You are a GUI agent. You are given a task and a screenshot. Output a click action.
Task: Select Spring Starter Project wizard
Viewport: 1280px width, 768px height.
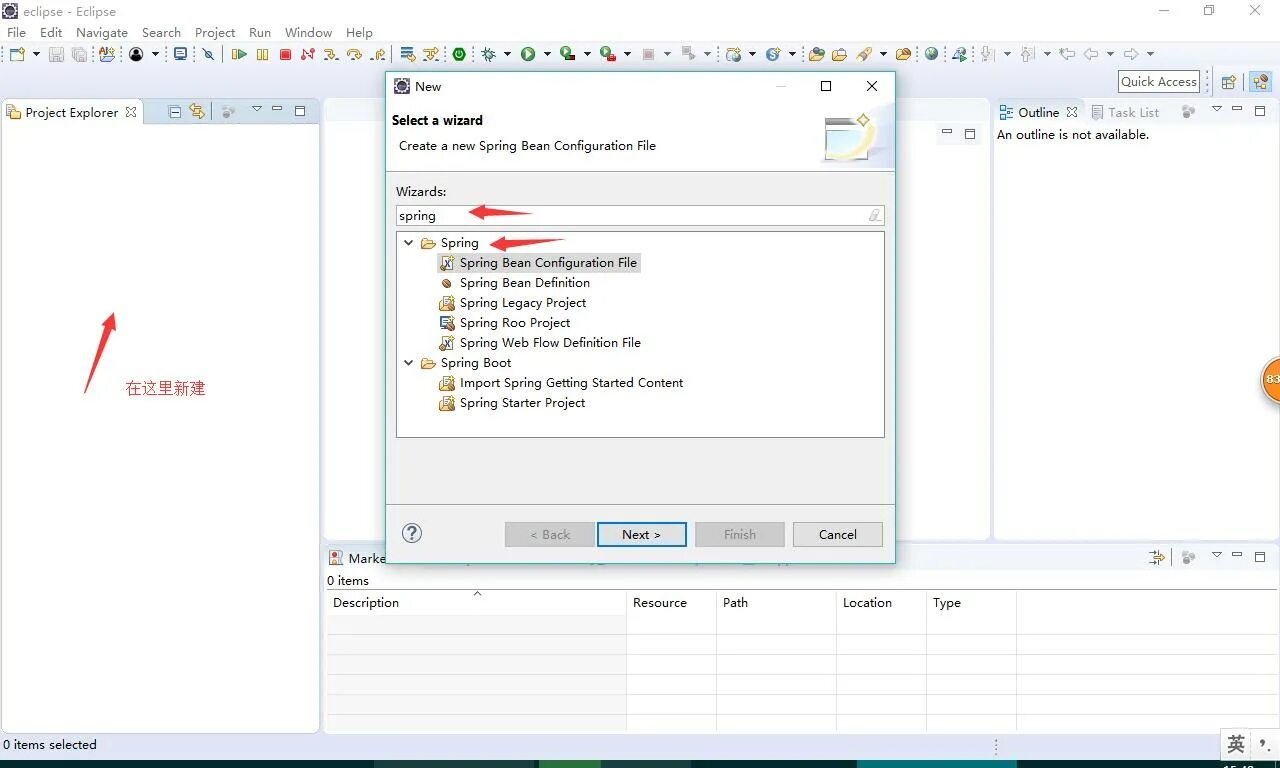click(512, 403)
